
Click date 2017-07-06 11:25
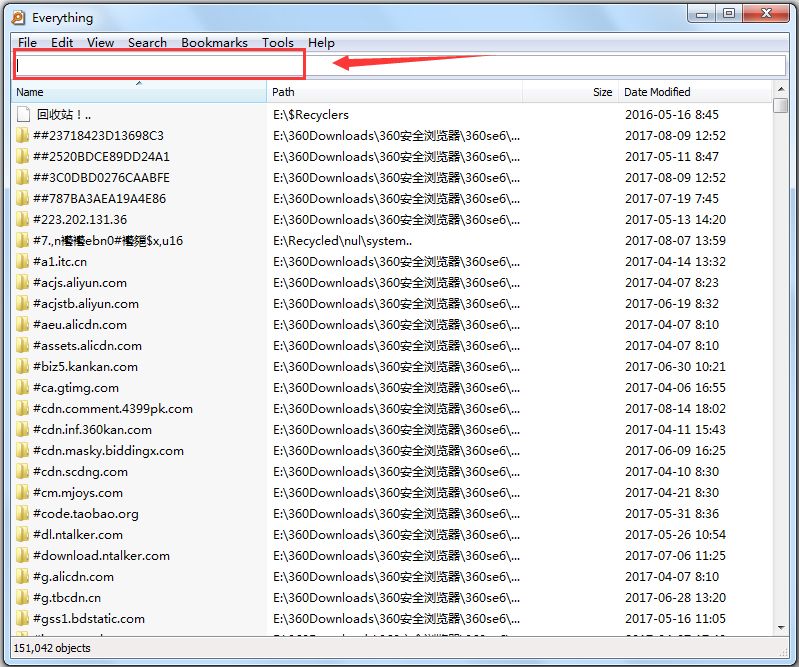[x=675, y=556]
